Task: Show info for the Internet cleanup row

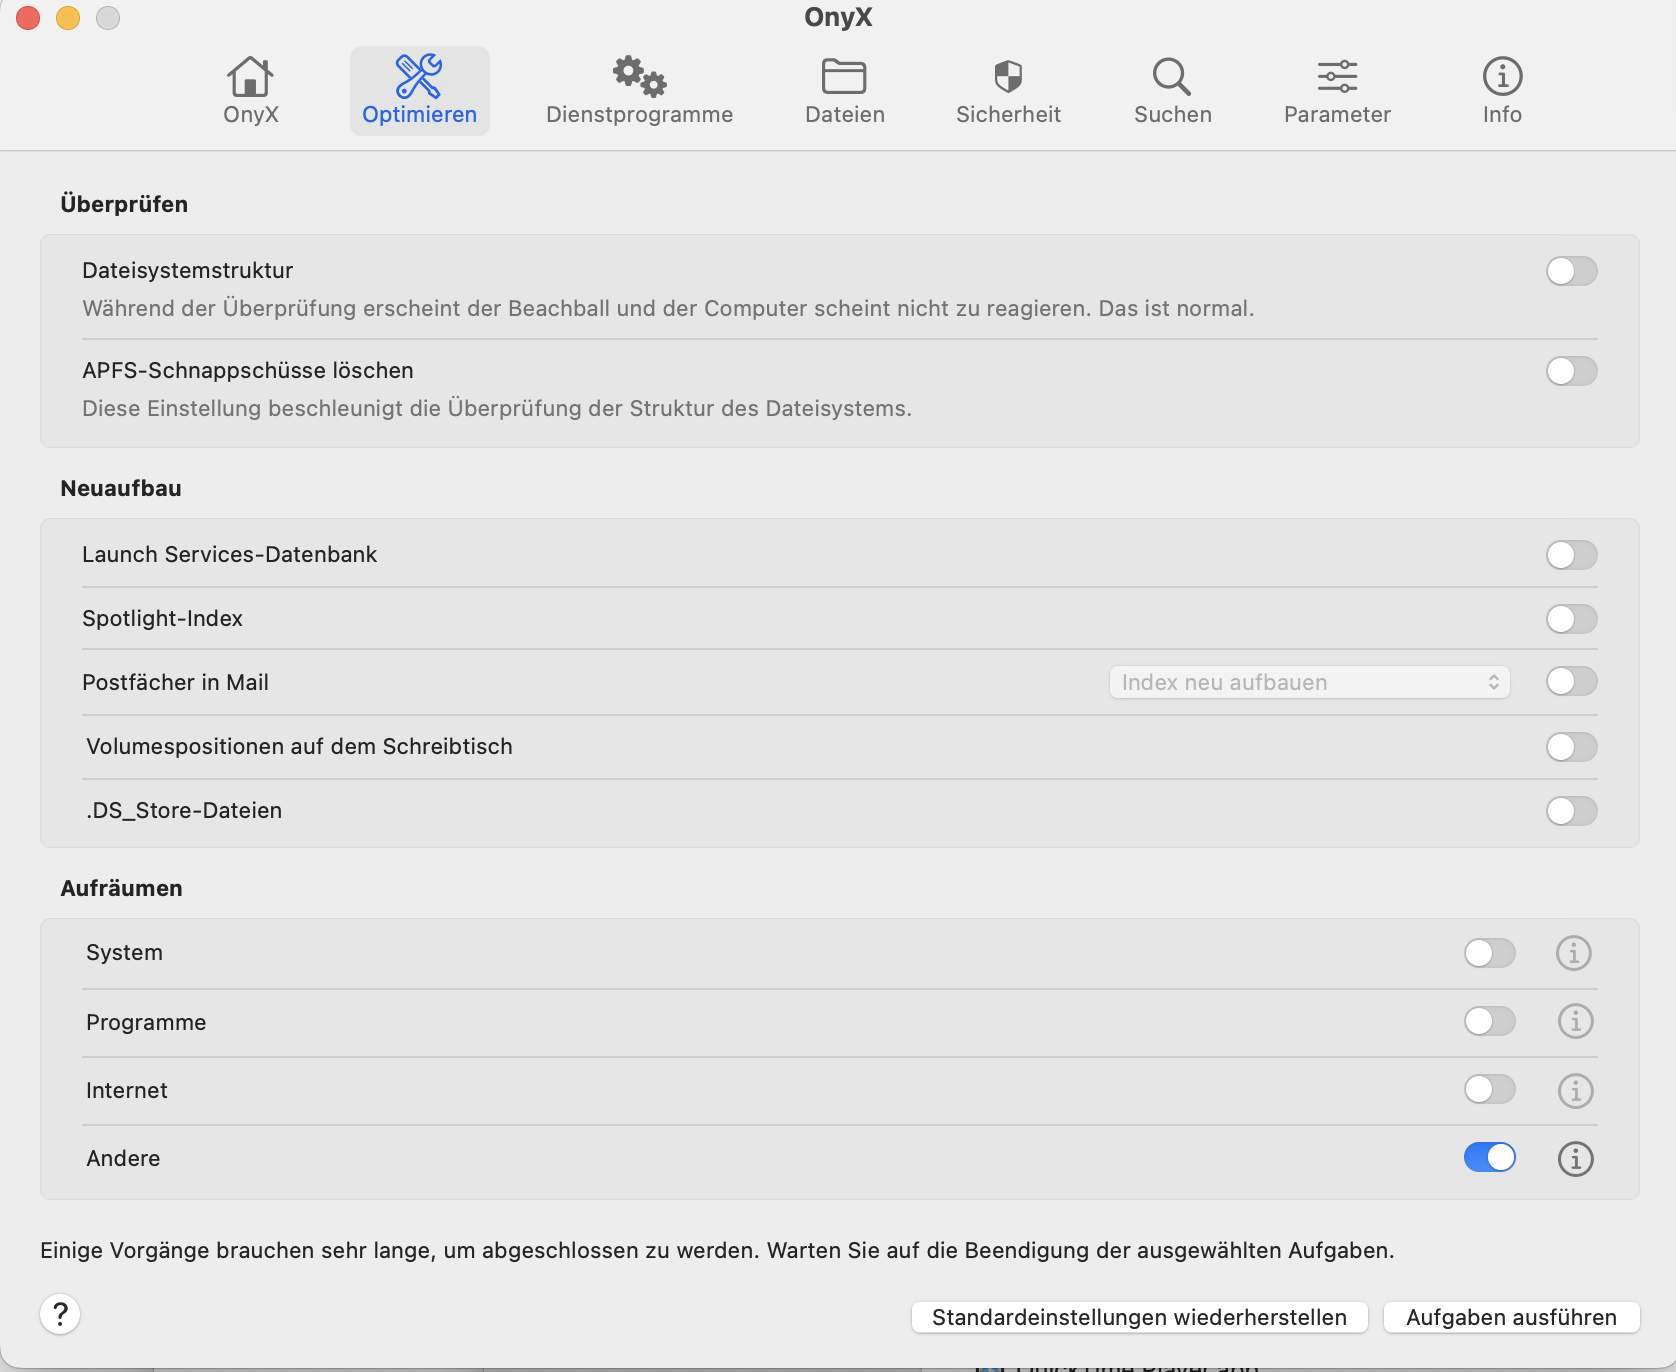Action: [x=1575, y=1090]
